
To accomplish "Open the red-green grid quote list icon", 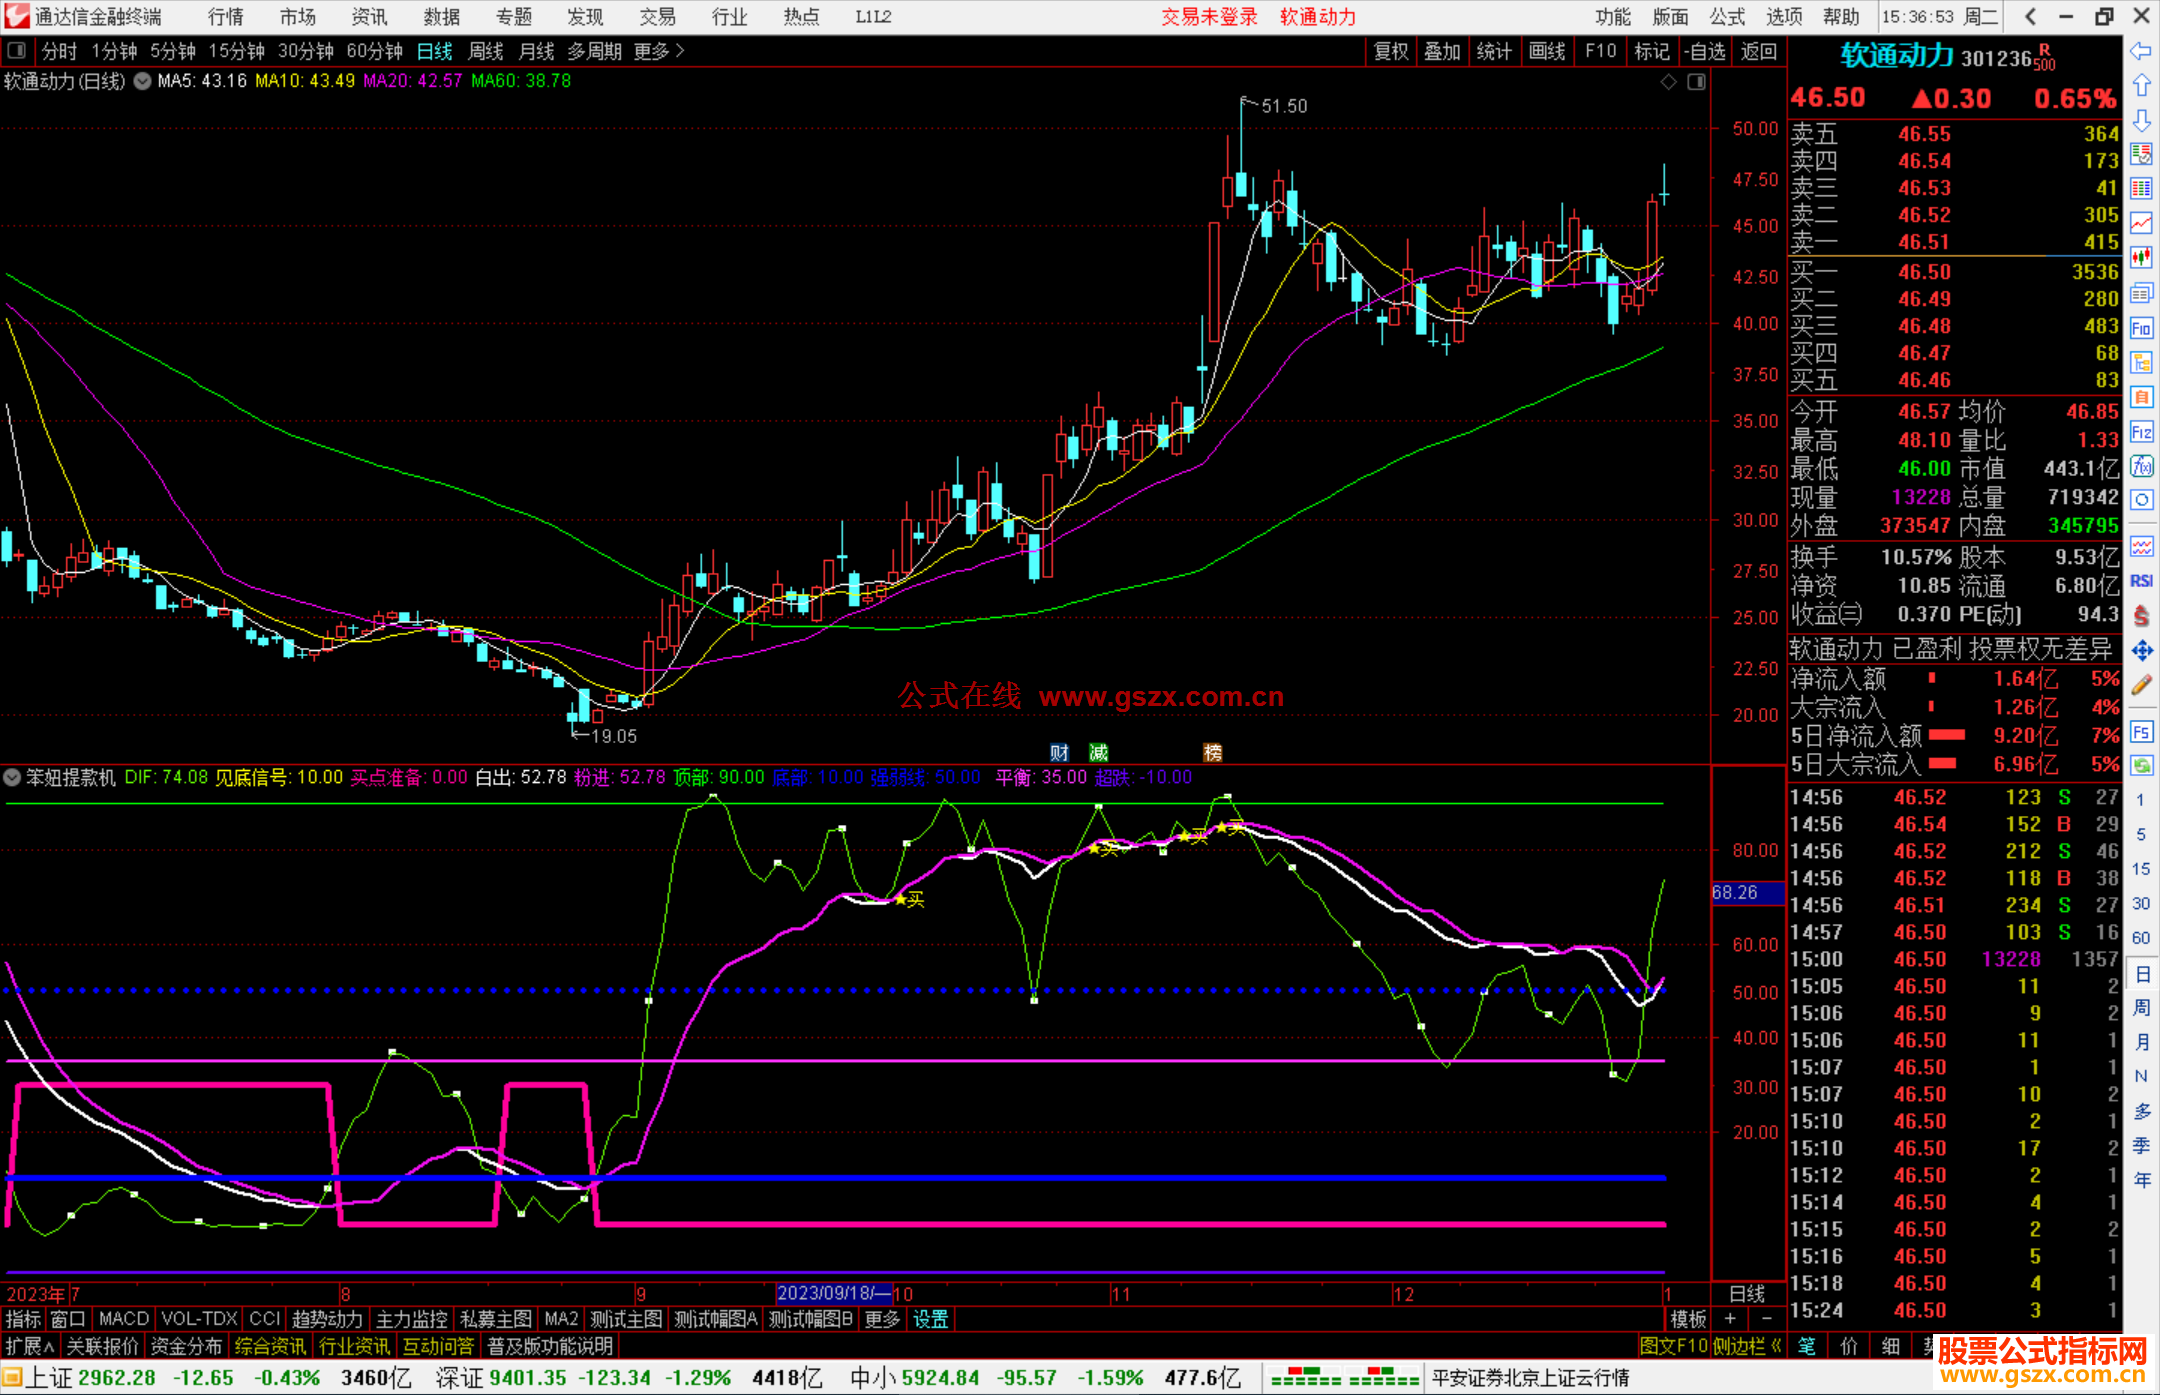I will point(2141,189).
